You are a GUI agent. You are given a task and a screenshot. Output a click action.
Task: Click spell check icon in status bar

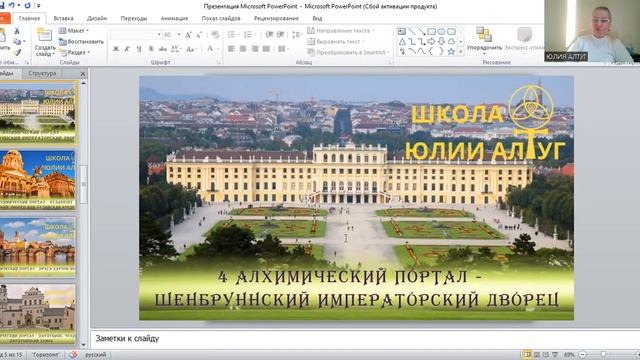point(73,355)
